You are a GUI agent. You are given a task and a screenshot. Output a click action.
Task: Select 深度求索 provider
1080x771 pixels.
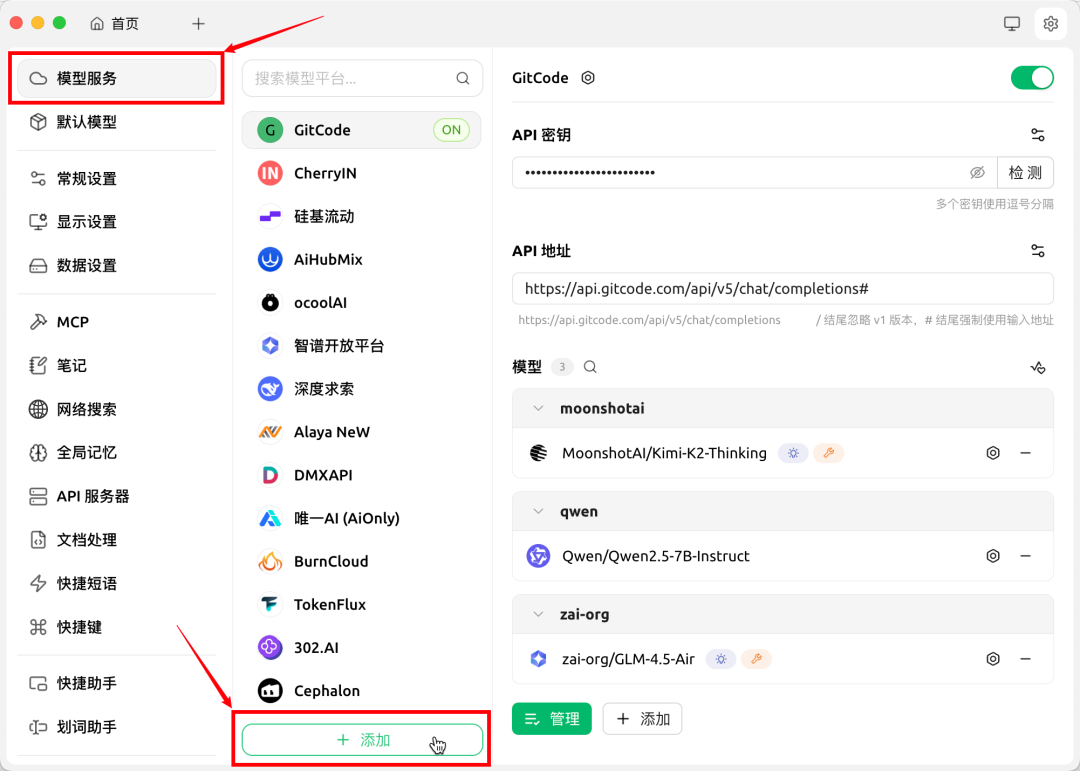pos(362,389)
